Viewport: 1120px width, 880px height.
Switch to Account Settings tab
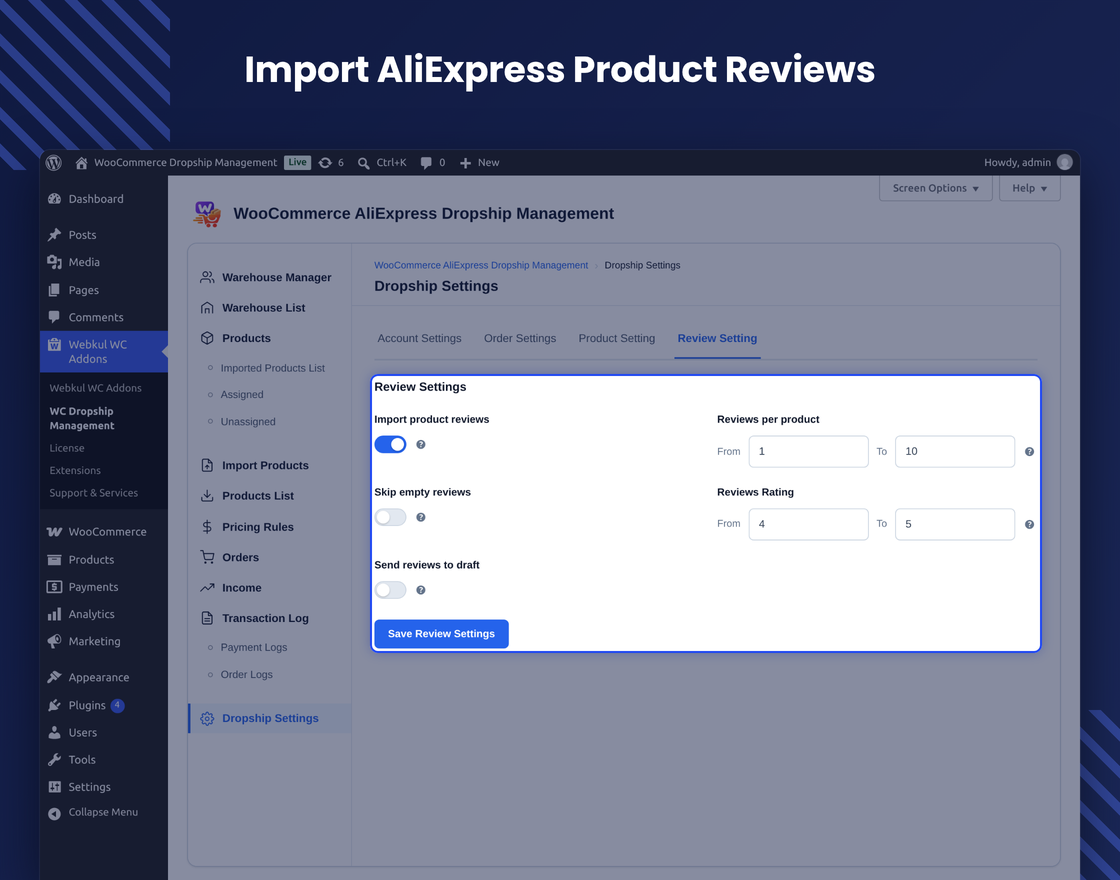click(x=419, y=339)
